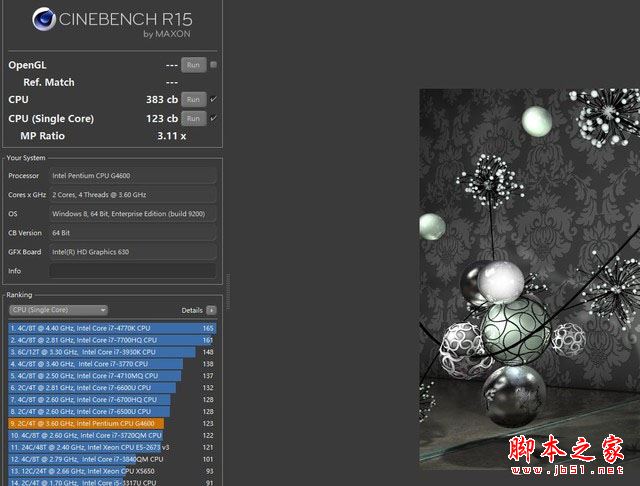Select ranking row 5 Core i7-4710MQ
640x486 pixels.
click(x=112, y=375)
